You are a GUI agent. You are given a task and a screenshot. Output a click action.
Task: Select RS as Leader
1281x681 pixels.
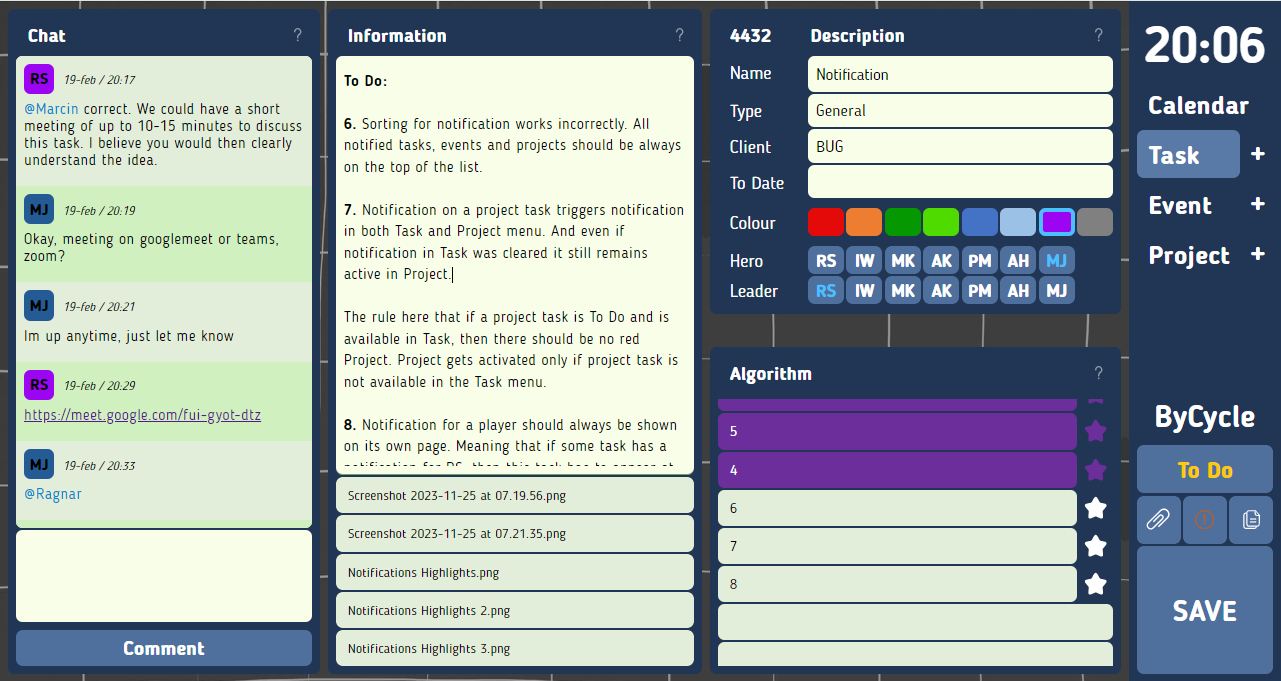(826, 291)
